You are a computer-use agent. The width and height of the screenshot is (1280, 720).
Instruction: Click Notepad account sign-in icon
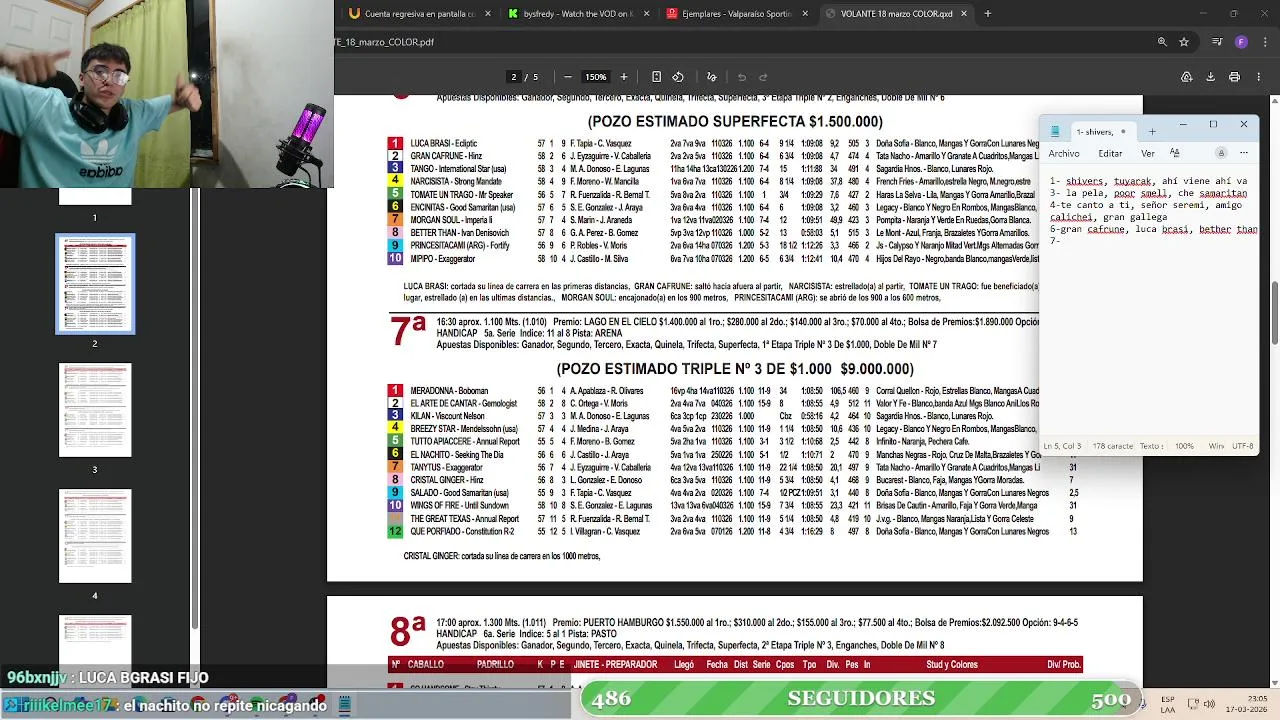(x=1221, y=153)
